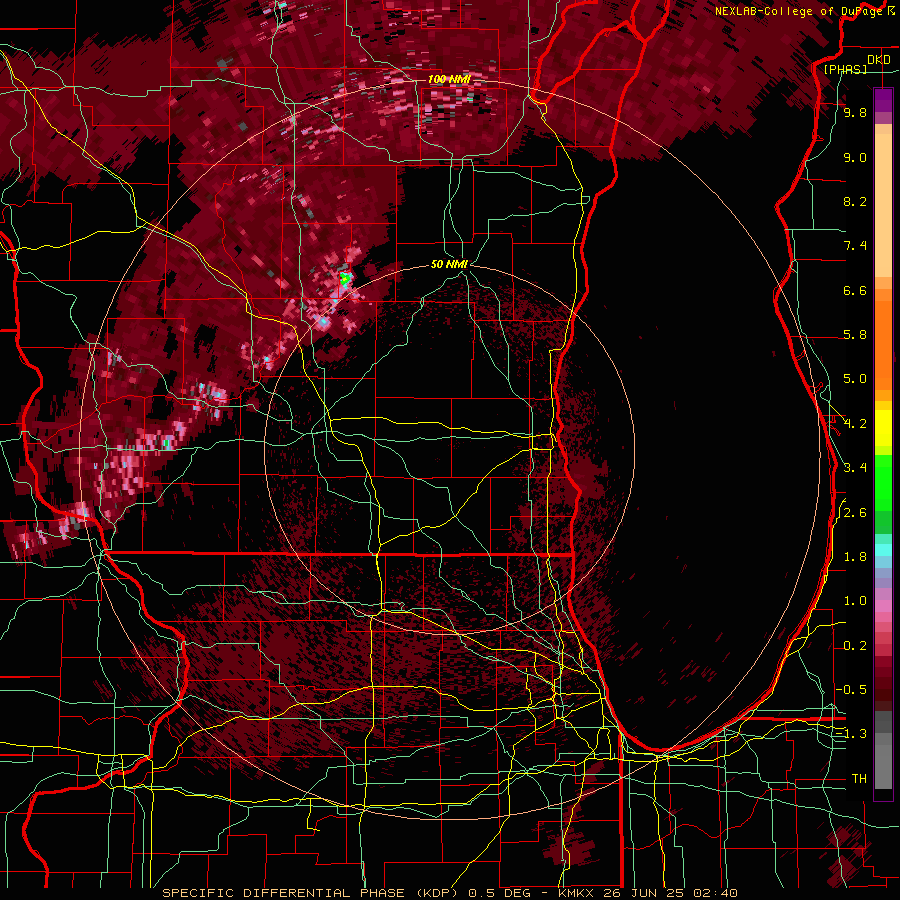
Task: Click the orange segment of the color bar
Action: click(x=883, y=345)
